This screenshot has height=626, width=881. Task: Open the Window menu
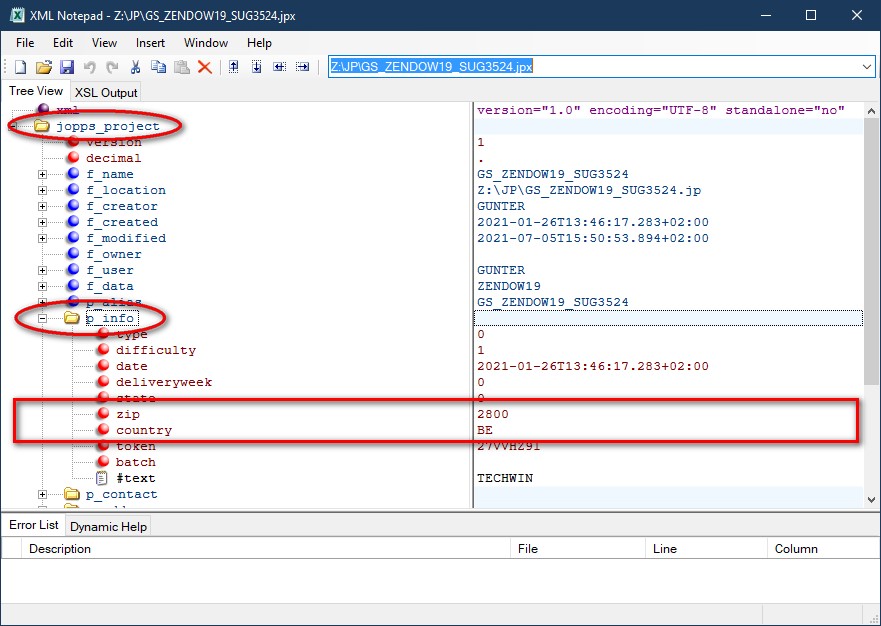click(206, 43)
